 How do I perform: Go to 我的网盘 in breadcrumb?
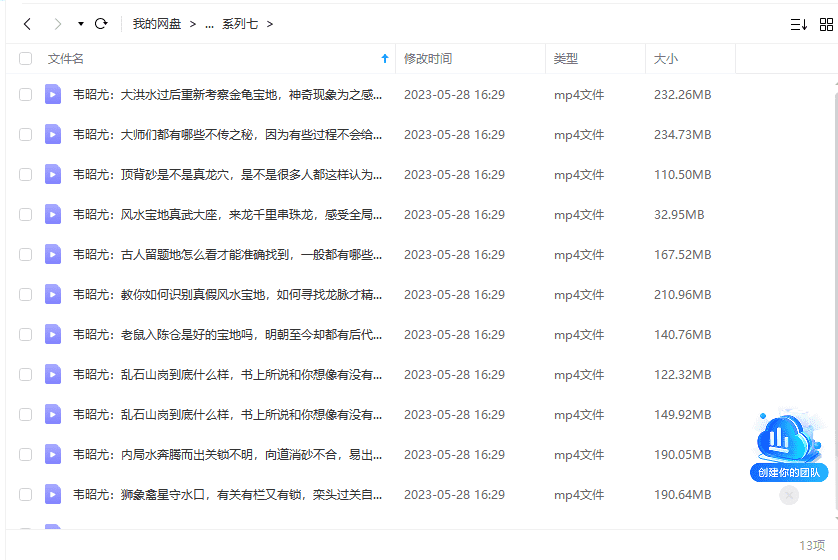(157, 24)
